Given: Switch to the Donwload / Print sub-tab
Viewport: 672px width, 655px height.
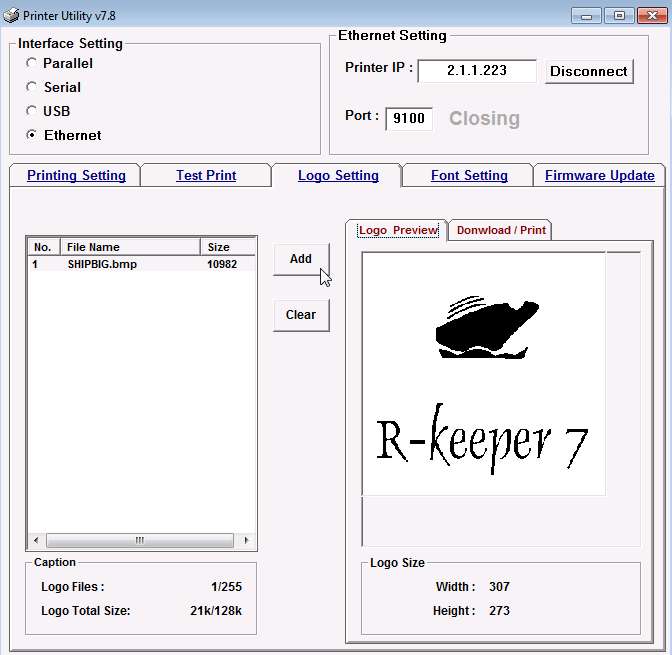Looking at the screenshot, I should [501, 230].
